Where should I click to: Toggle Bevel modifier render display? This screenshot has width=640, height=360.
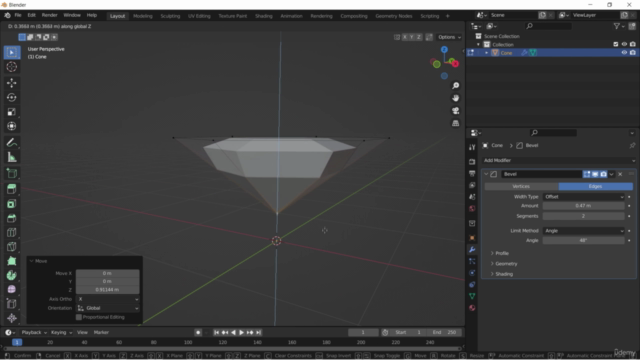tap(603, 174)
